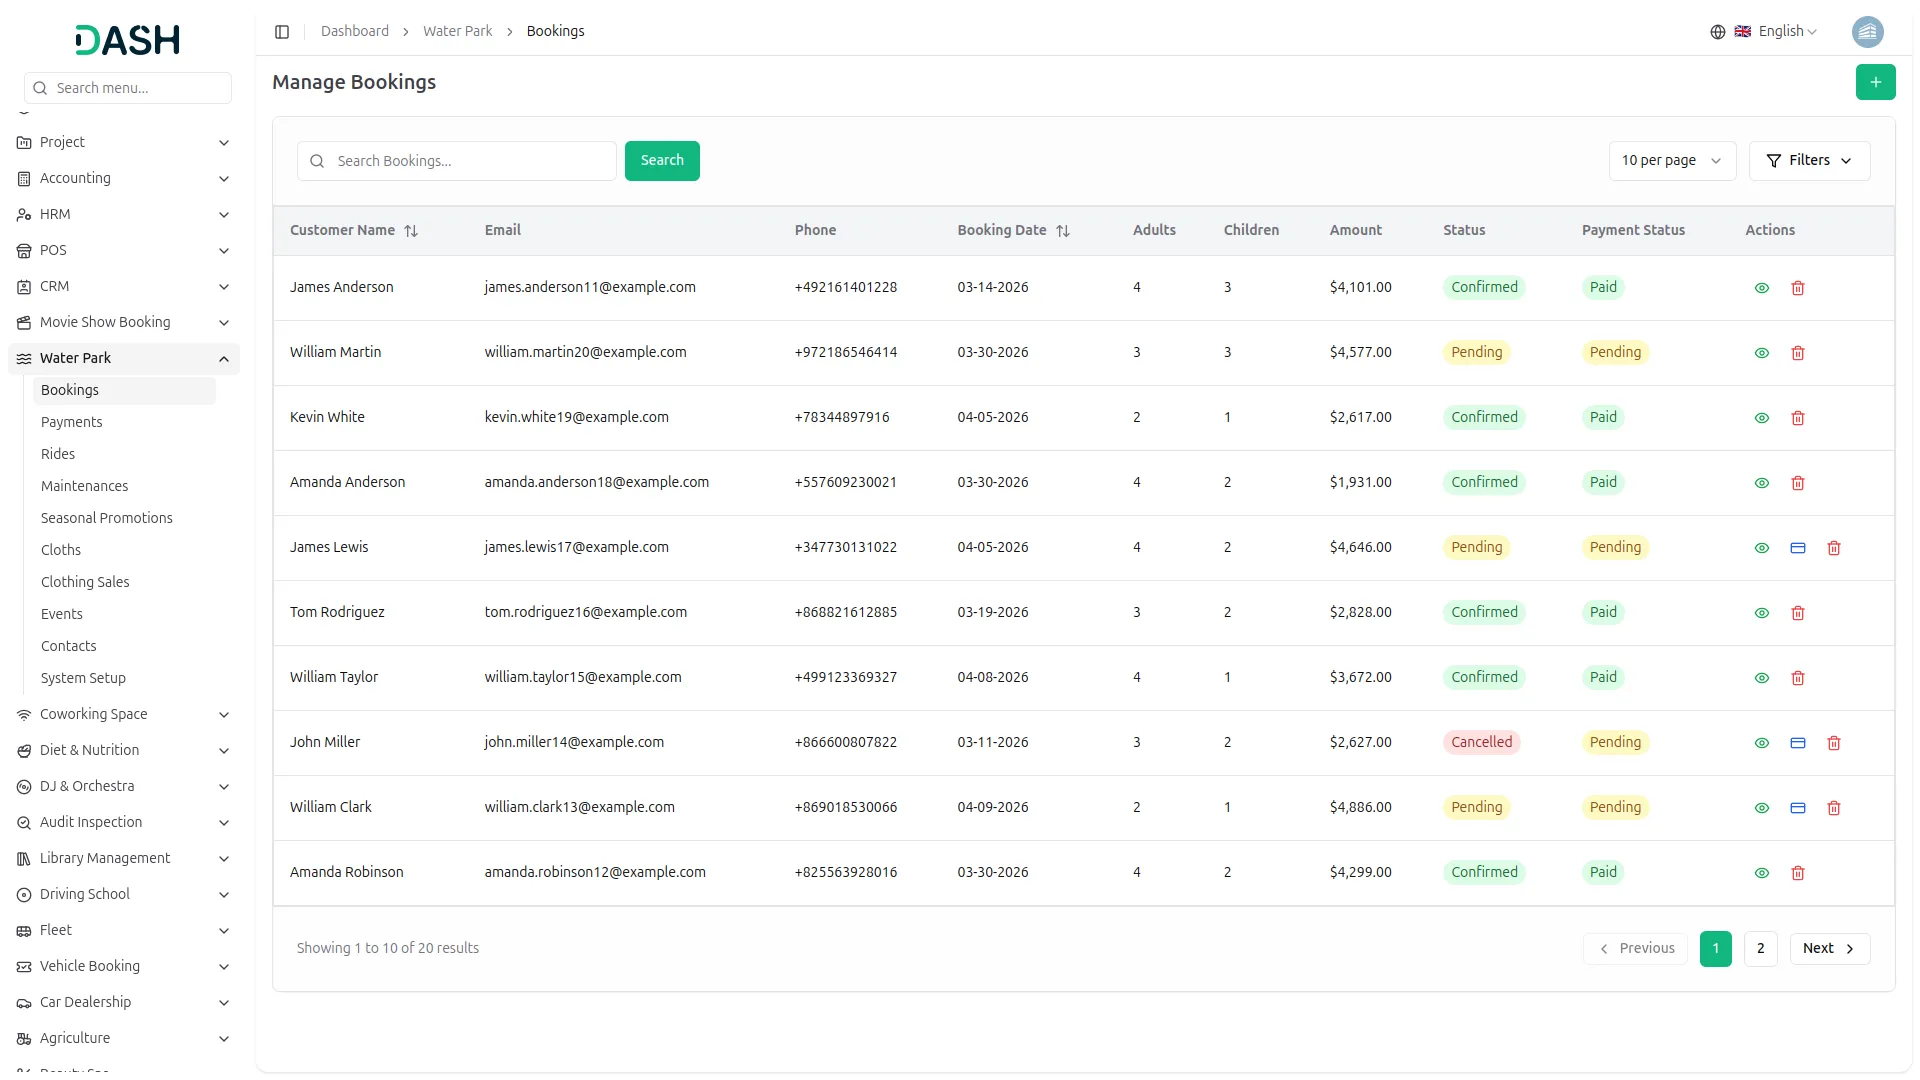Open the 10 per page dropdown
This screenshot has height=1080, width=1920.
click(x=1671, y=161)
